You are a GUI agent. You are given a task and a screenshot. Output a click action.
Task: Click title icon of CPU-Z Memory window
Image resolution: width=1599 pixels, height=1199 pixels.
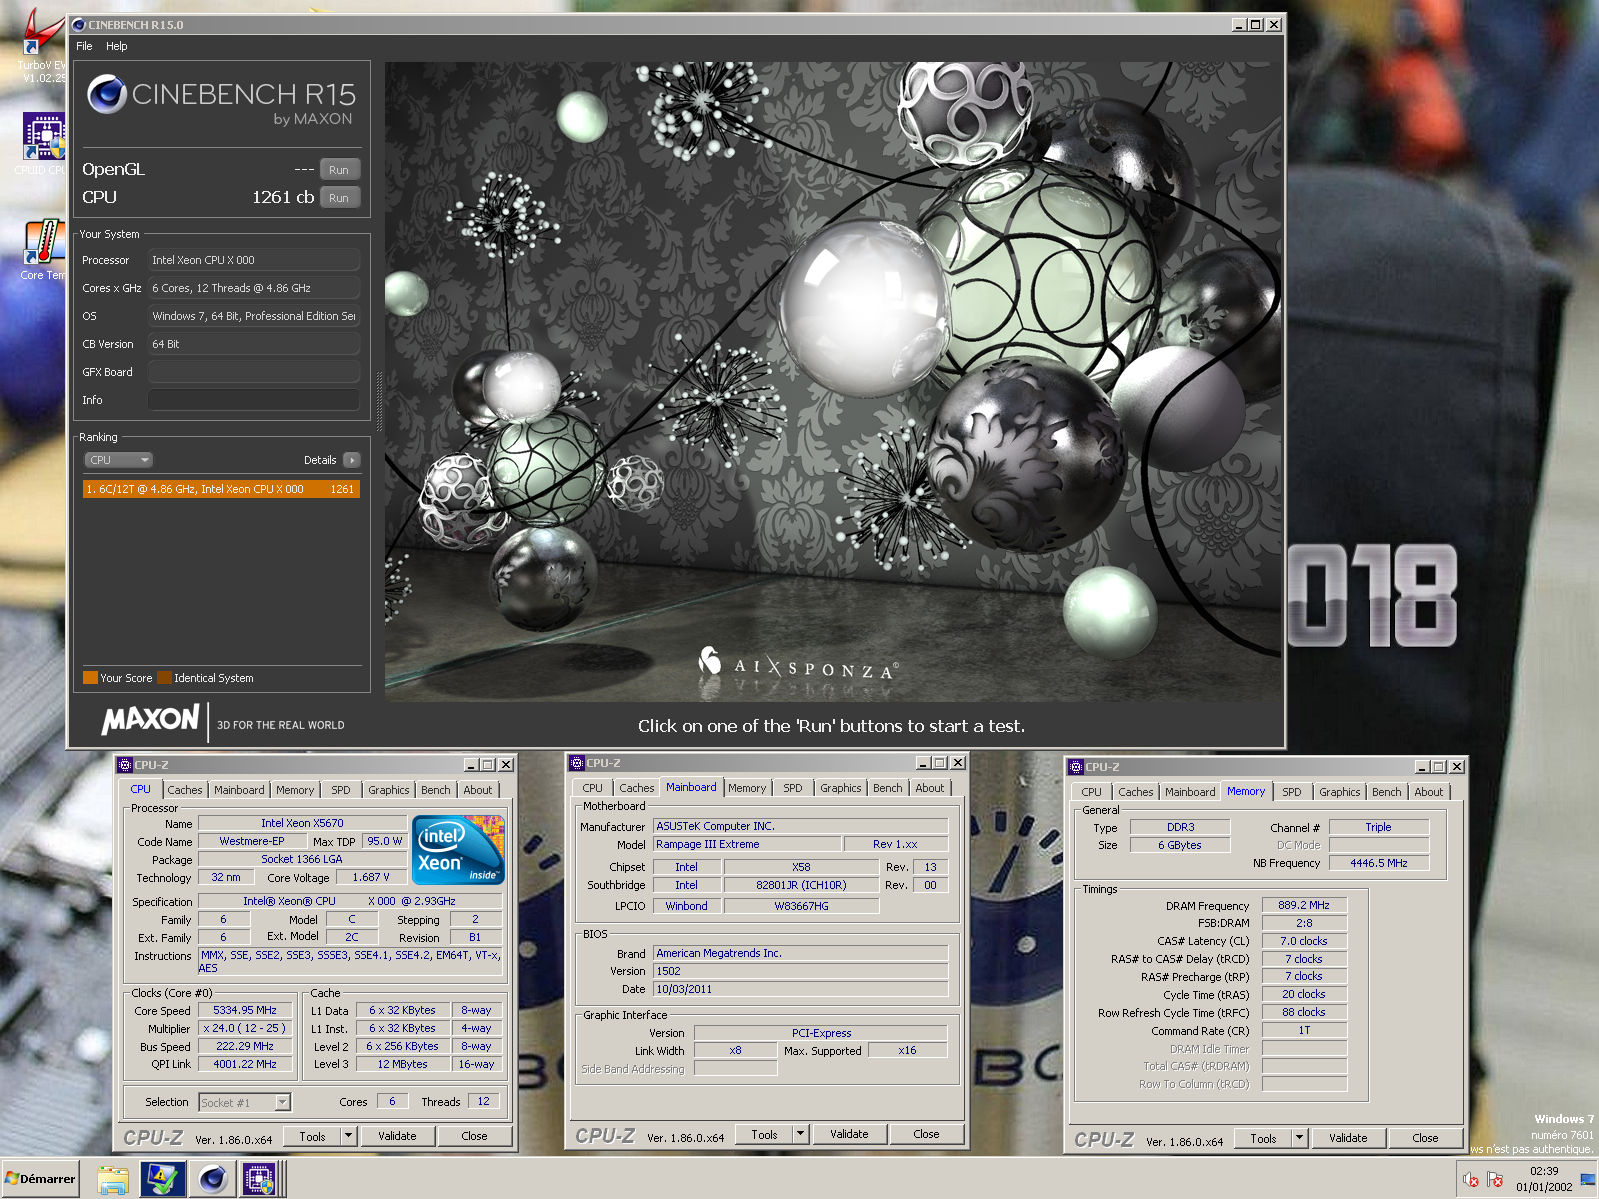[x=1076, y=767]
